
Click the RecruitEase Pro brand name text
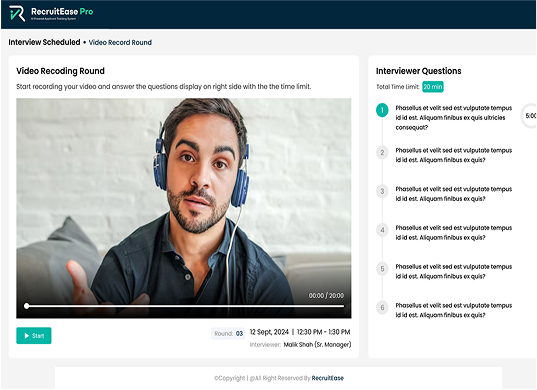pyautogui.click(x=62, y=12)
